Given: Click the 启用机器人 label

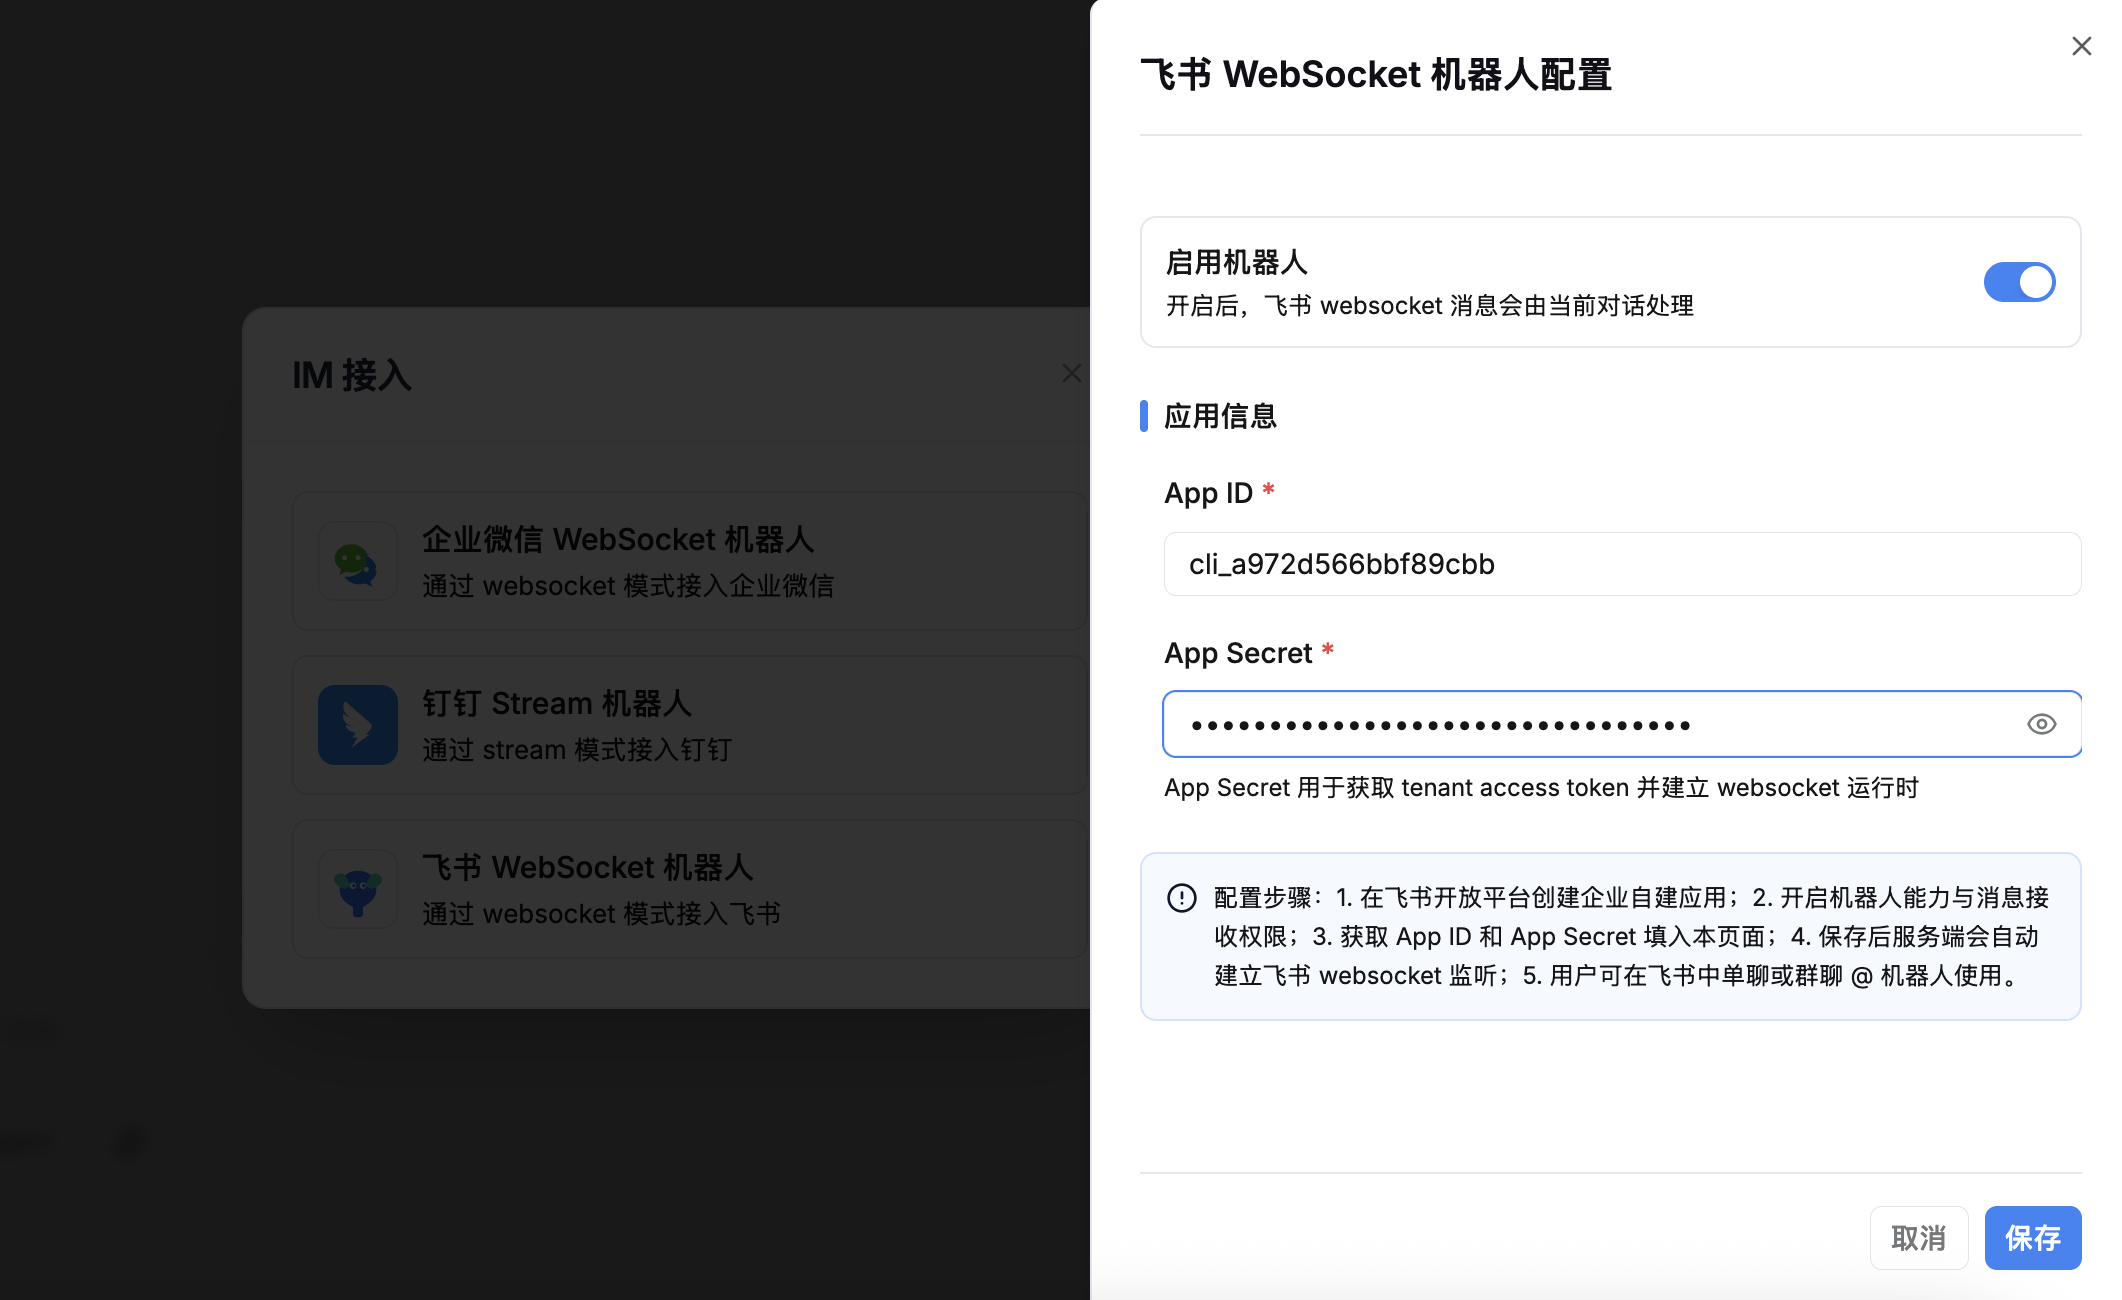Looking at the screenshot, I should 1237,262.
